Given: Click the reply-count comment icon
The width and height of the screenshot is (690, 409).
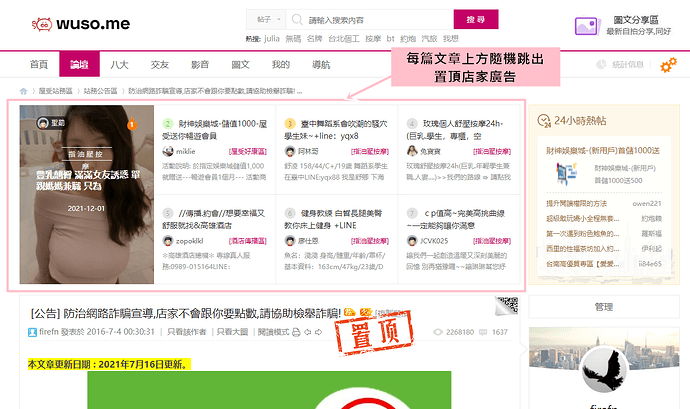Looking at the screenshot, I should click(483, 332).
